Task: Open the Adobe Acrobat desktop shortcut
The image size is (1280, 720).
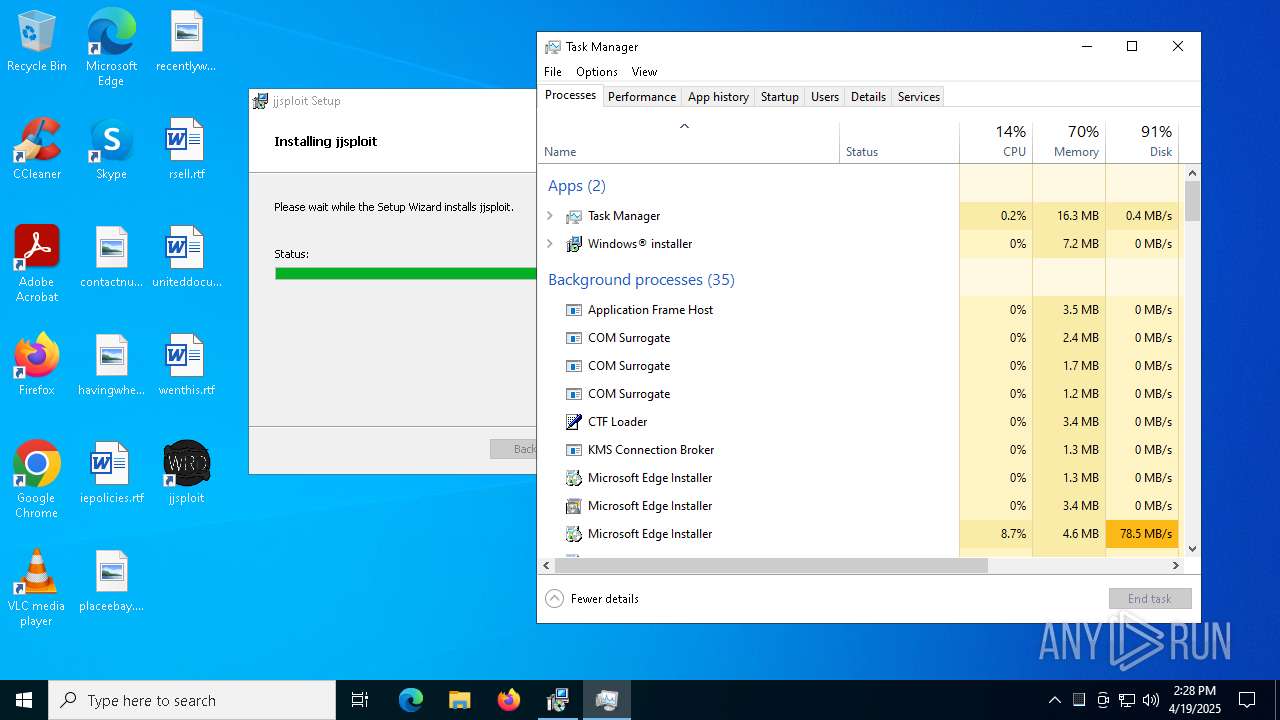Action: click(x=37, y=264)
